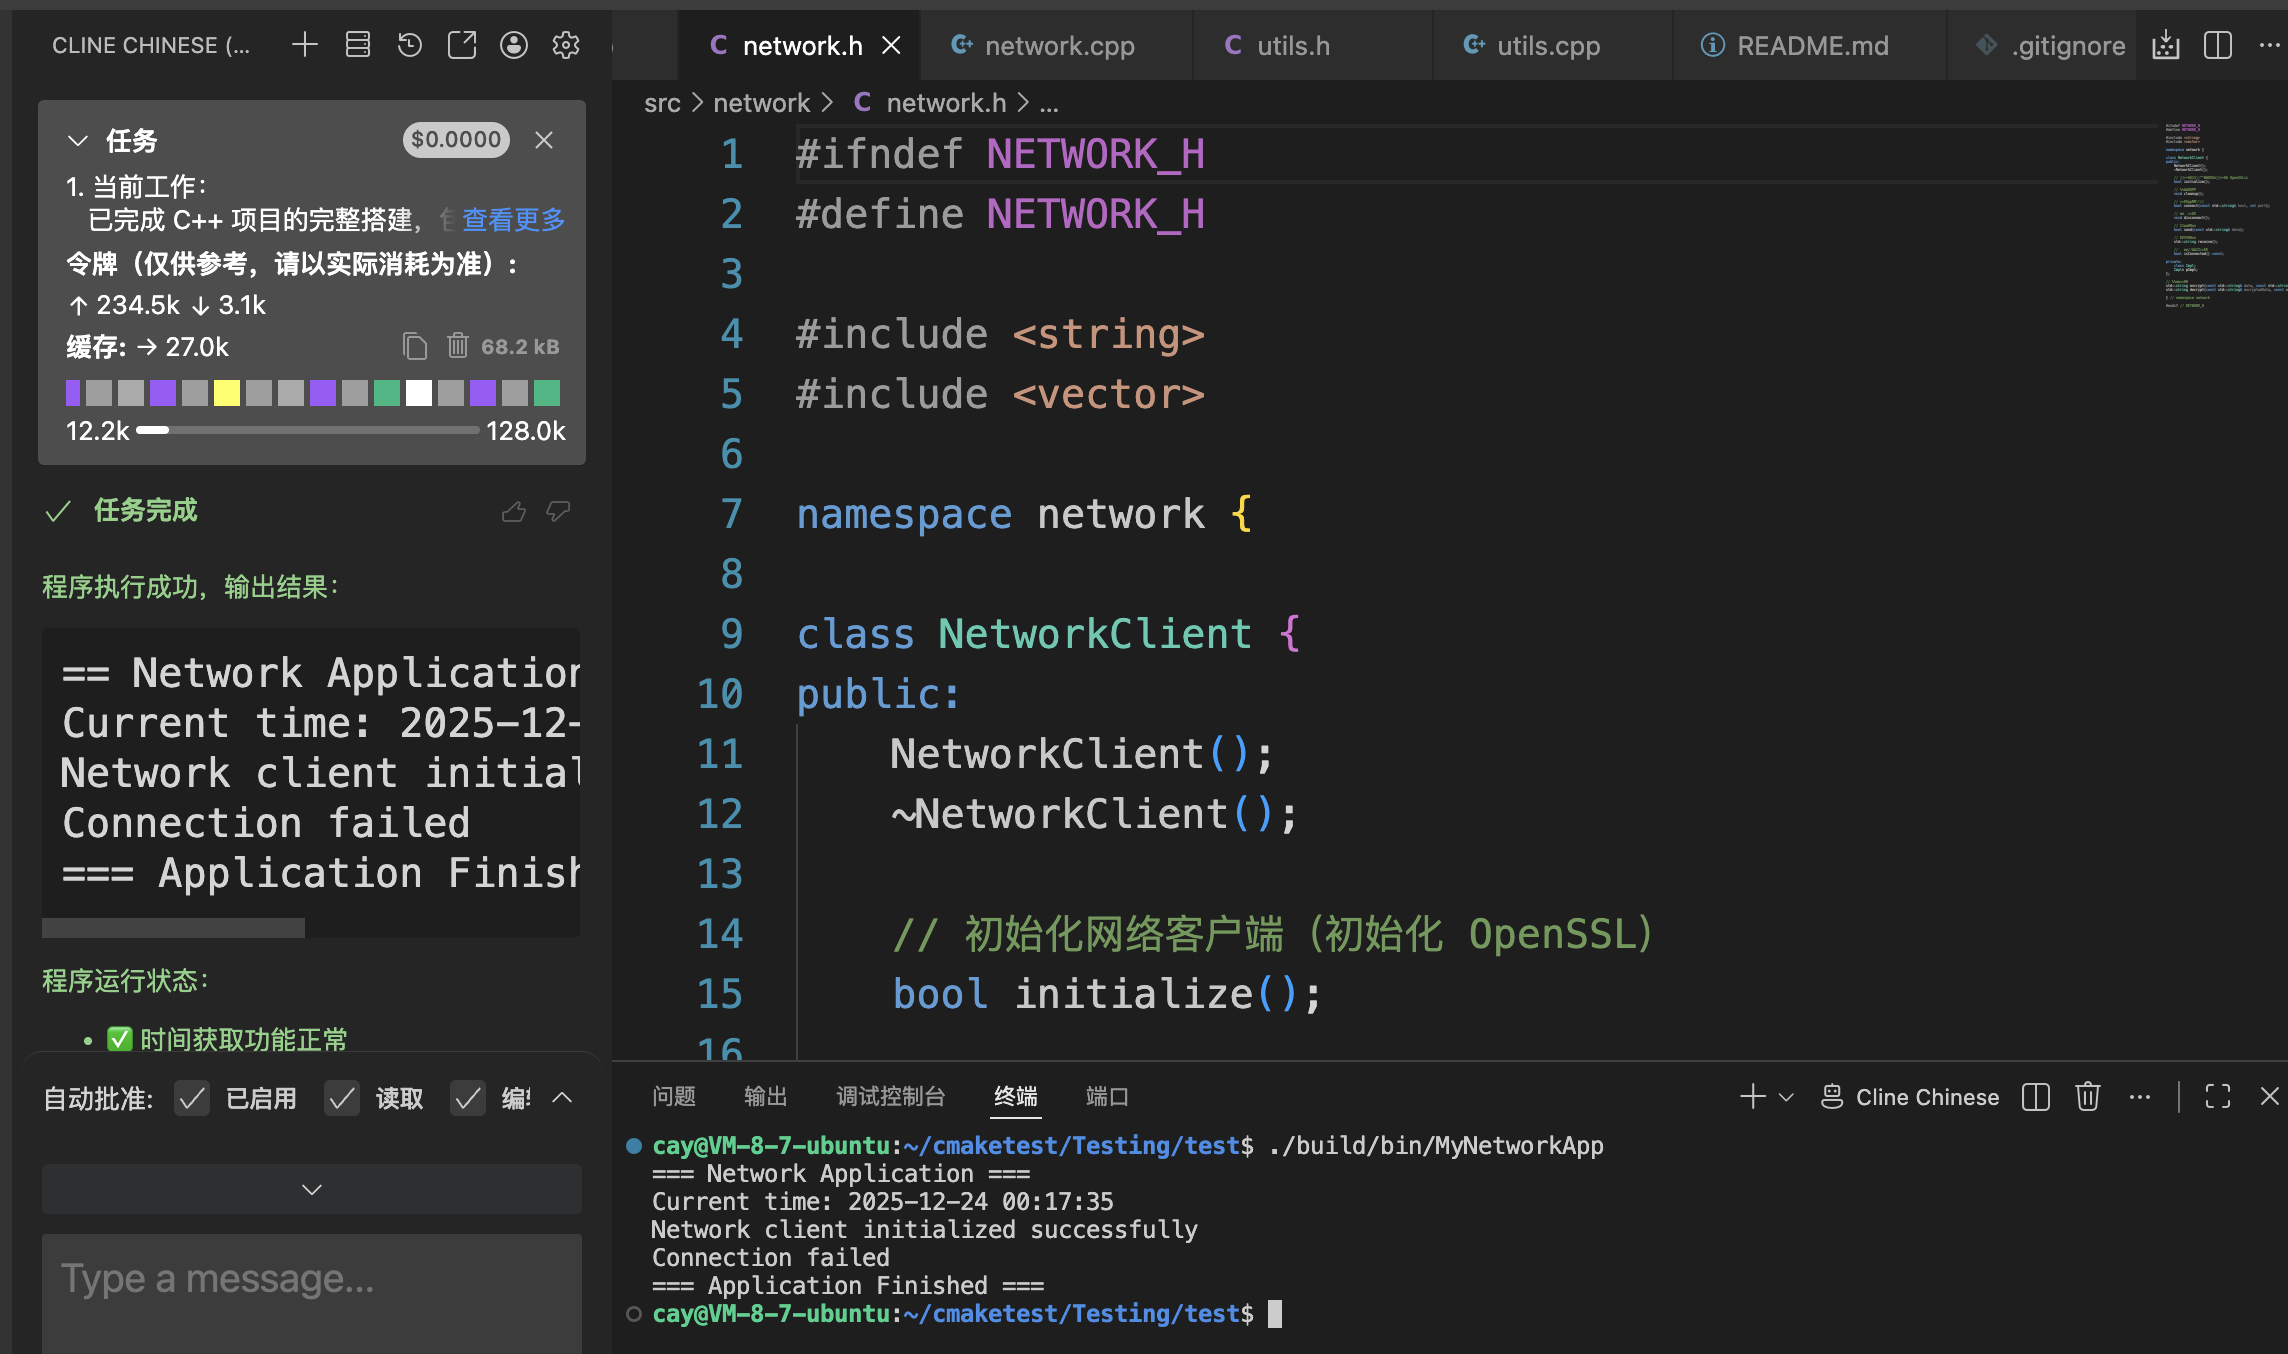Click the open-in-editor popout icon

tap(461, 45)
